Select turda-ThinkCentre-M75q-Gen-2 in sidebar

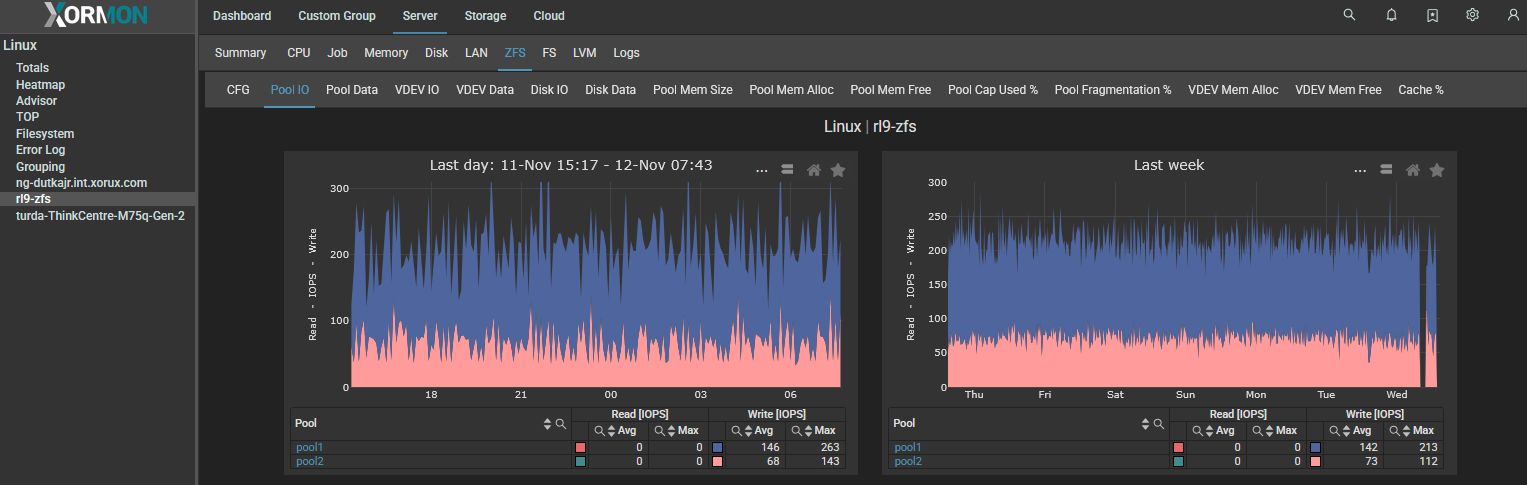[x=100, y=216]
